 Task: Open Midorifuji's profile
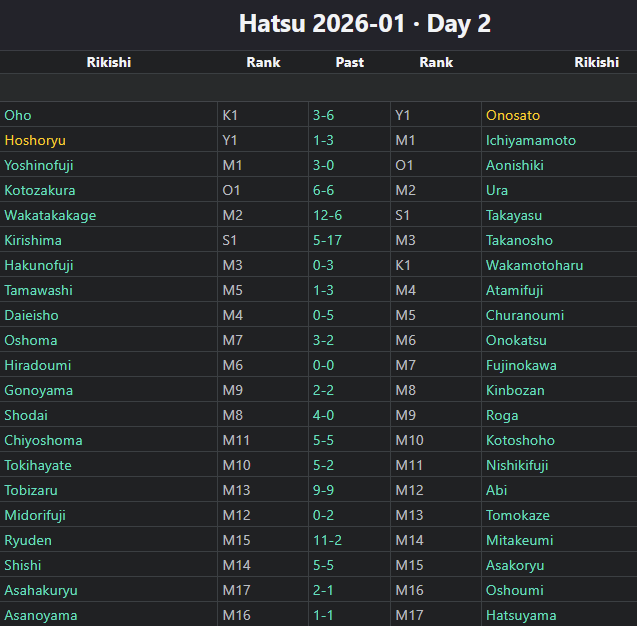point(35,516)
